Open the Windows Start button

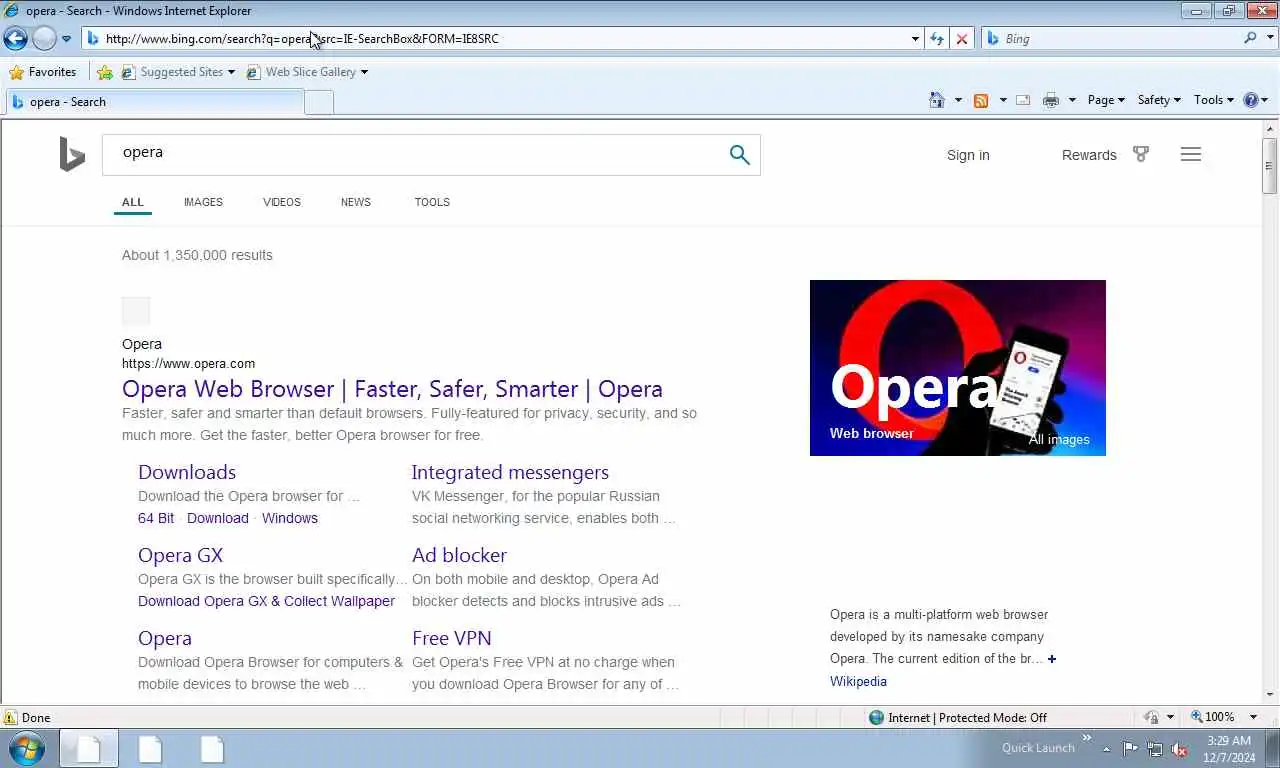pos(26,749)
